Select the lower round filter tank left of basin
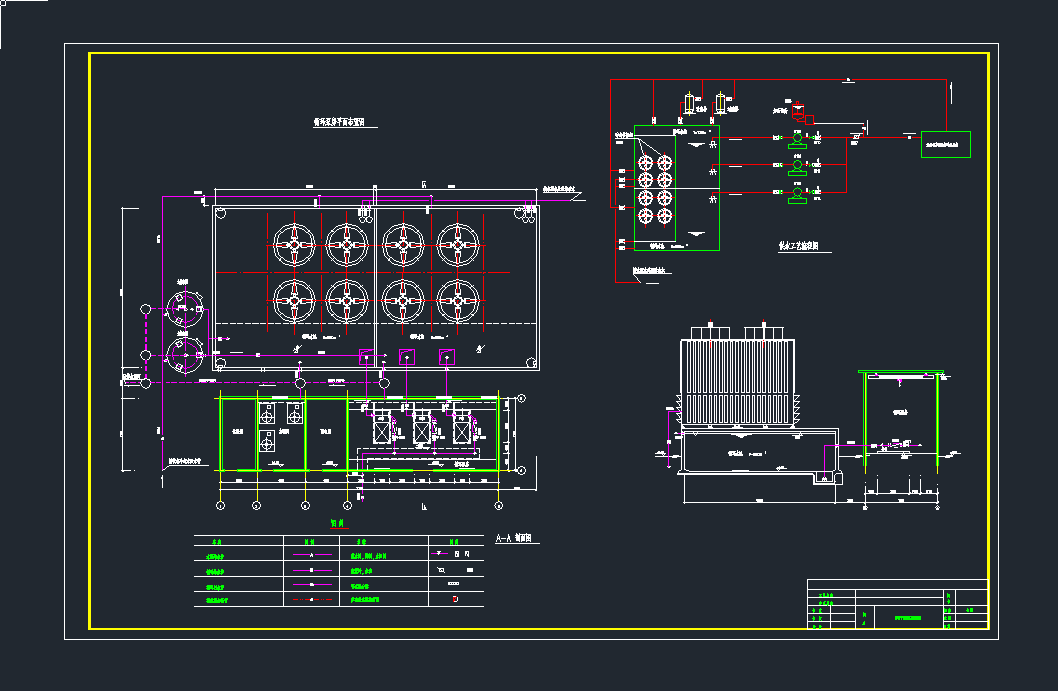The image size is (1058, 691). (x=184, y=354)
